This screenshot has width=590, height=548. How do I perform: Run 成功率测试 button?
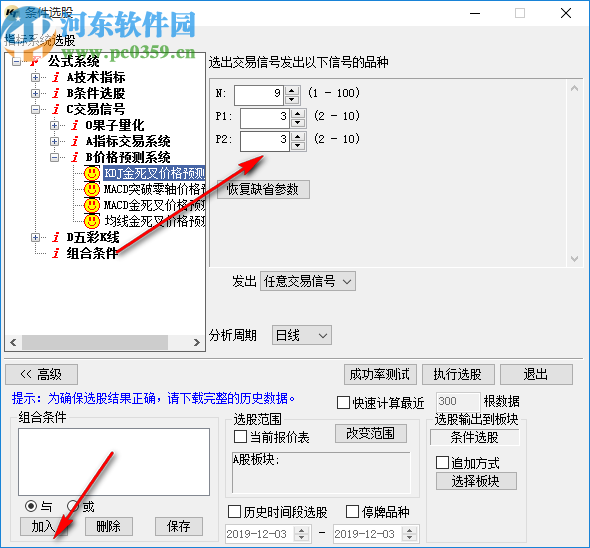pos(380,374)
